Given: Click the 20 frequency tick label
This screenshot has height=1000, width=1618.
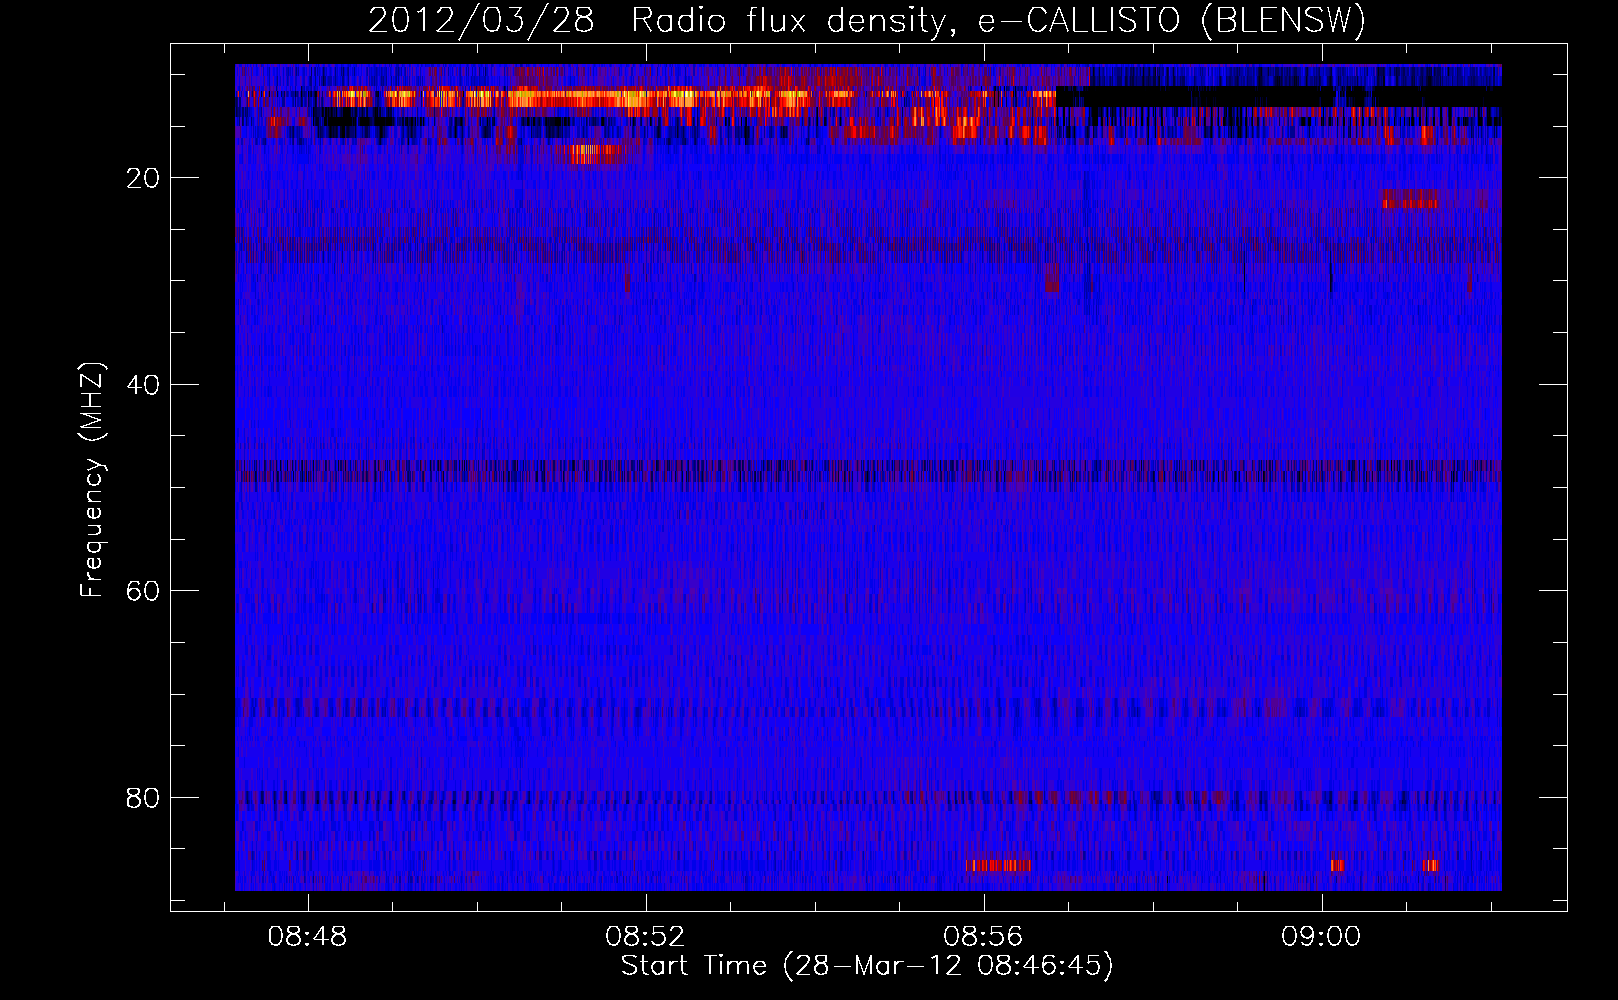Looking at the screenshot, I should (x=144, y=178).
